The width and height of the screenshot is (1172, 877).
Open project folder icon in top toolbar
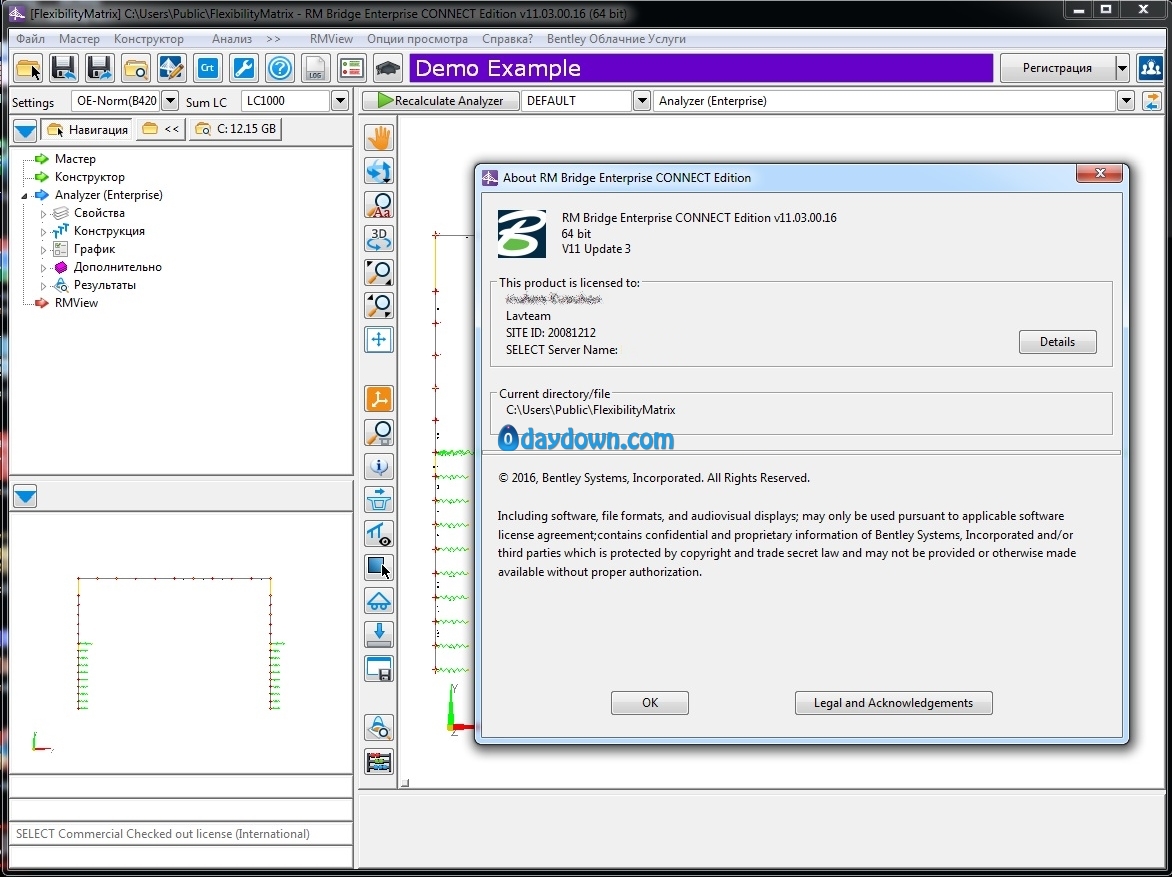(x=28, y=68)
